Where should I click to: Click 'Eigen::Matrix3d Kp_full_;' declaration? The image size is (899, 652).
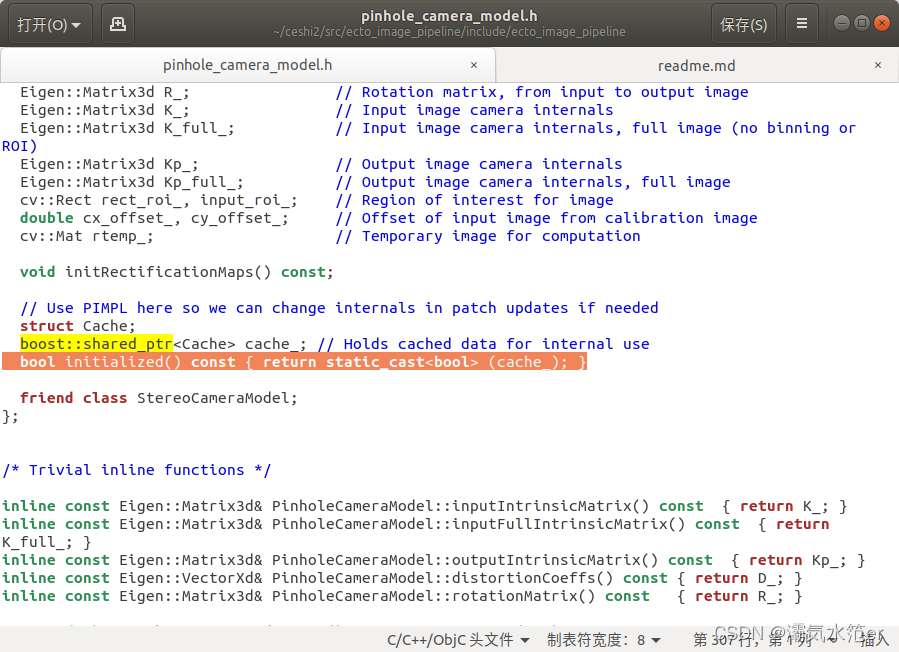point(131,182)
